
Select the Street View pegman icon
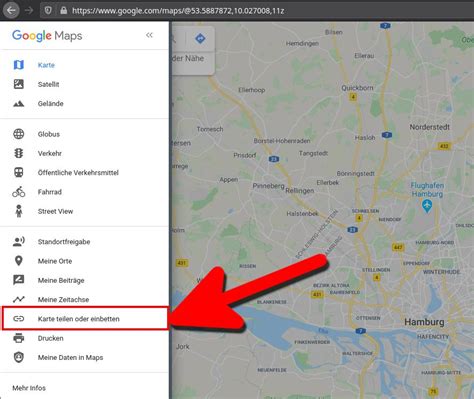point(19,211)
